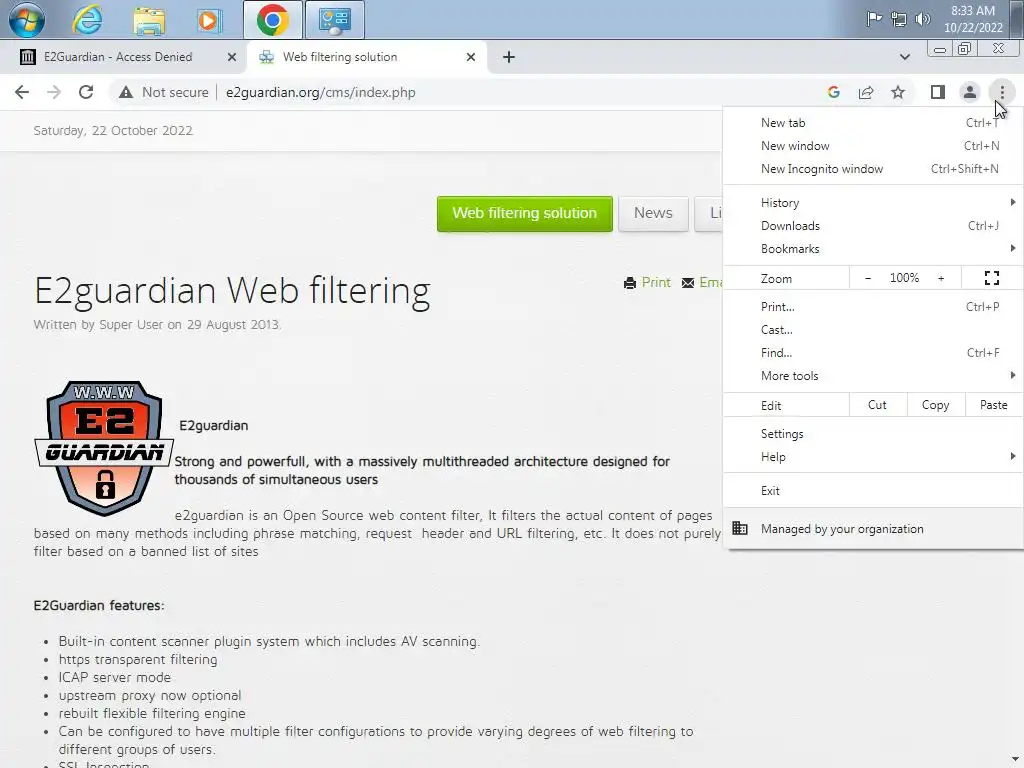Click the Windows Start orb
The width and height of the screenshot is (1024, 768).
tap(27, 19)
